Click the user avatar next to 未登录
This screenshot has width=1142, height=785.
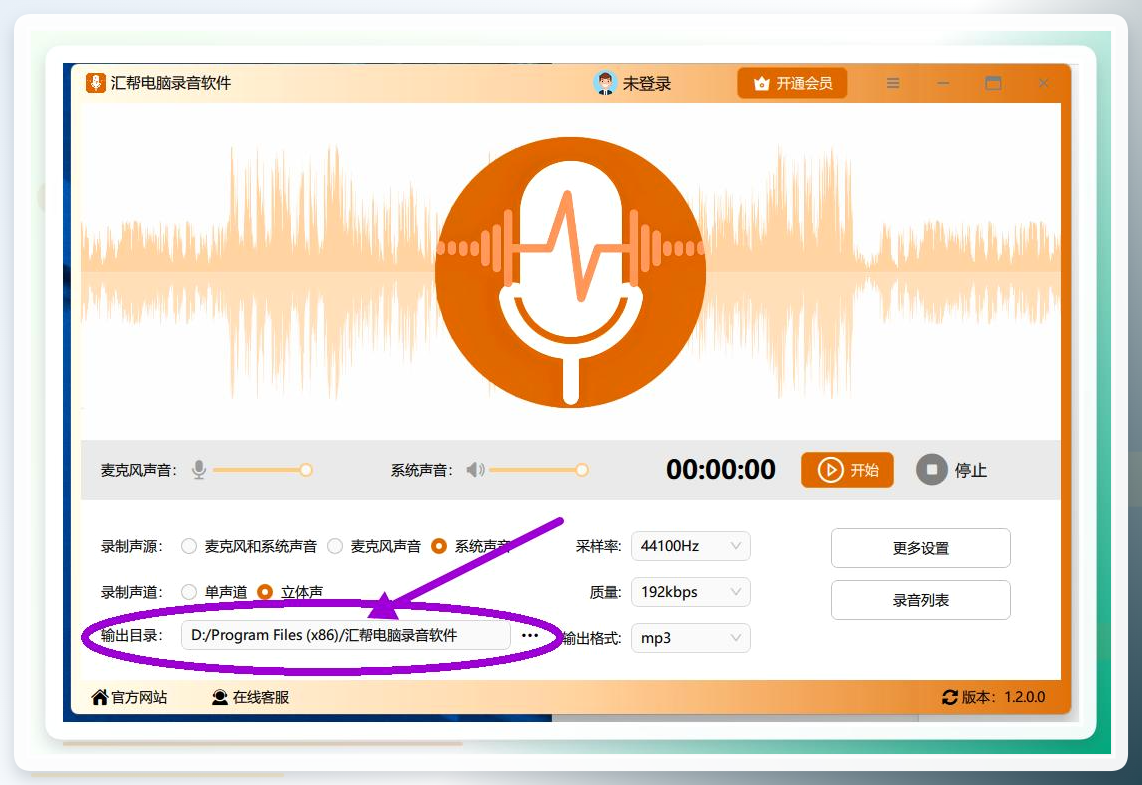pyautogui.click(x=605, y=83)
